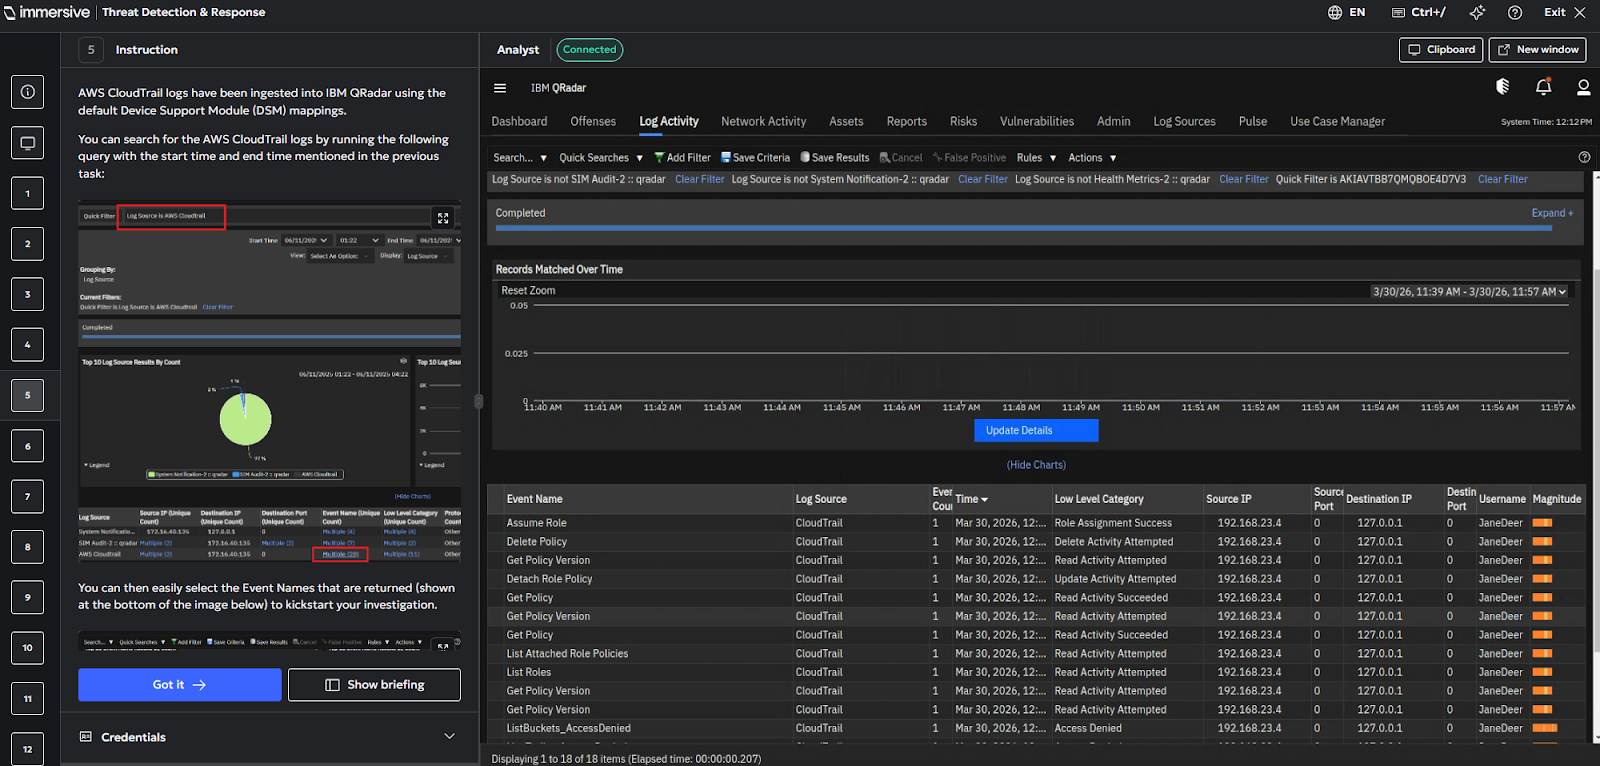1600x766 pixels.
Task: Open the user profile icon in QRadar
Action: 1583,88
